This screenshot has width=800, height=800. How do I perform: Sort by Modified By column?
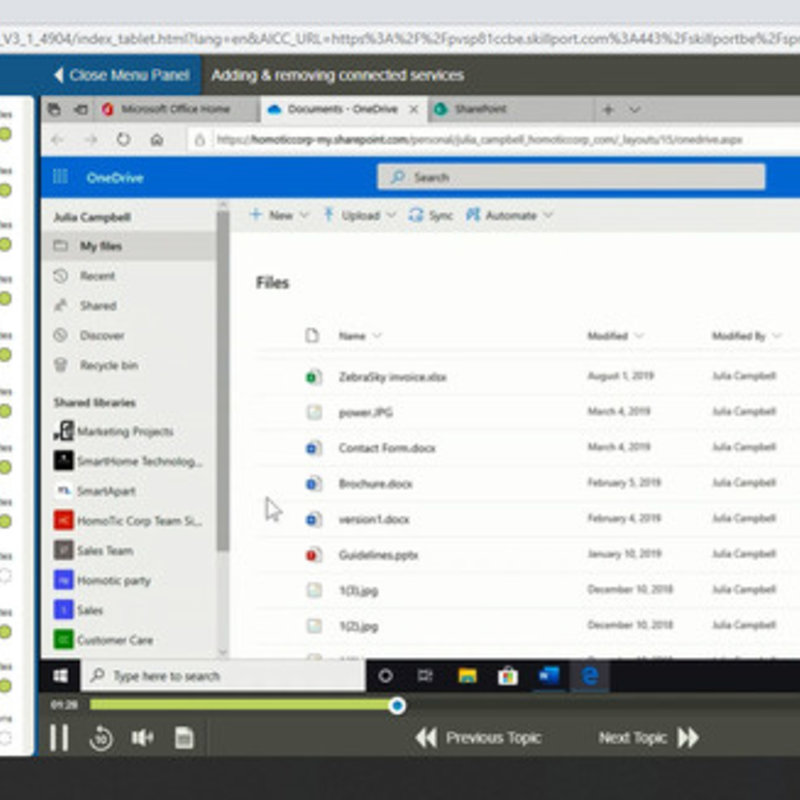[x=746, y=336]
